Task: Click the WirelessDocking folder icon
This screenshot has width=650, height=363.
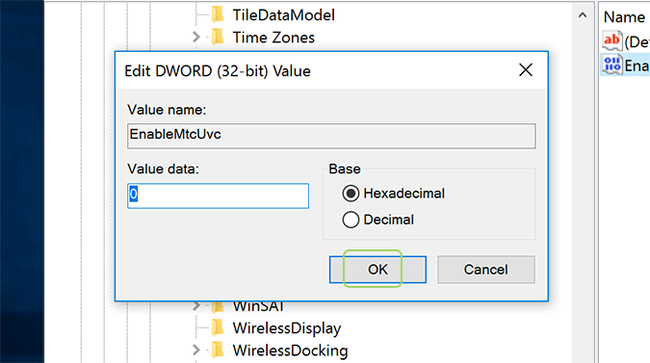Action: (x=218, y=350)
